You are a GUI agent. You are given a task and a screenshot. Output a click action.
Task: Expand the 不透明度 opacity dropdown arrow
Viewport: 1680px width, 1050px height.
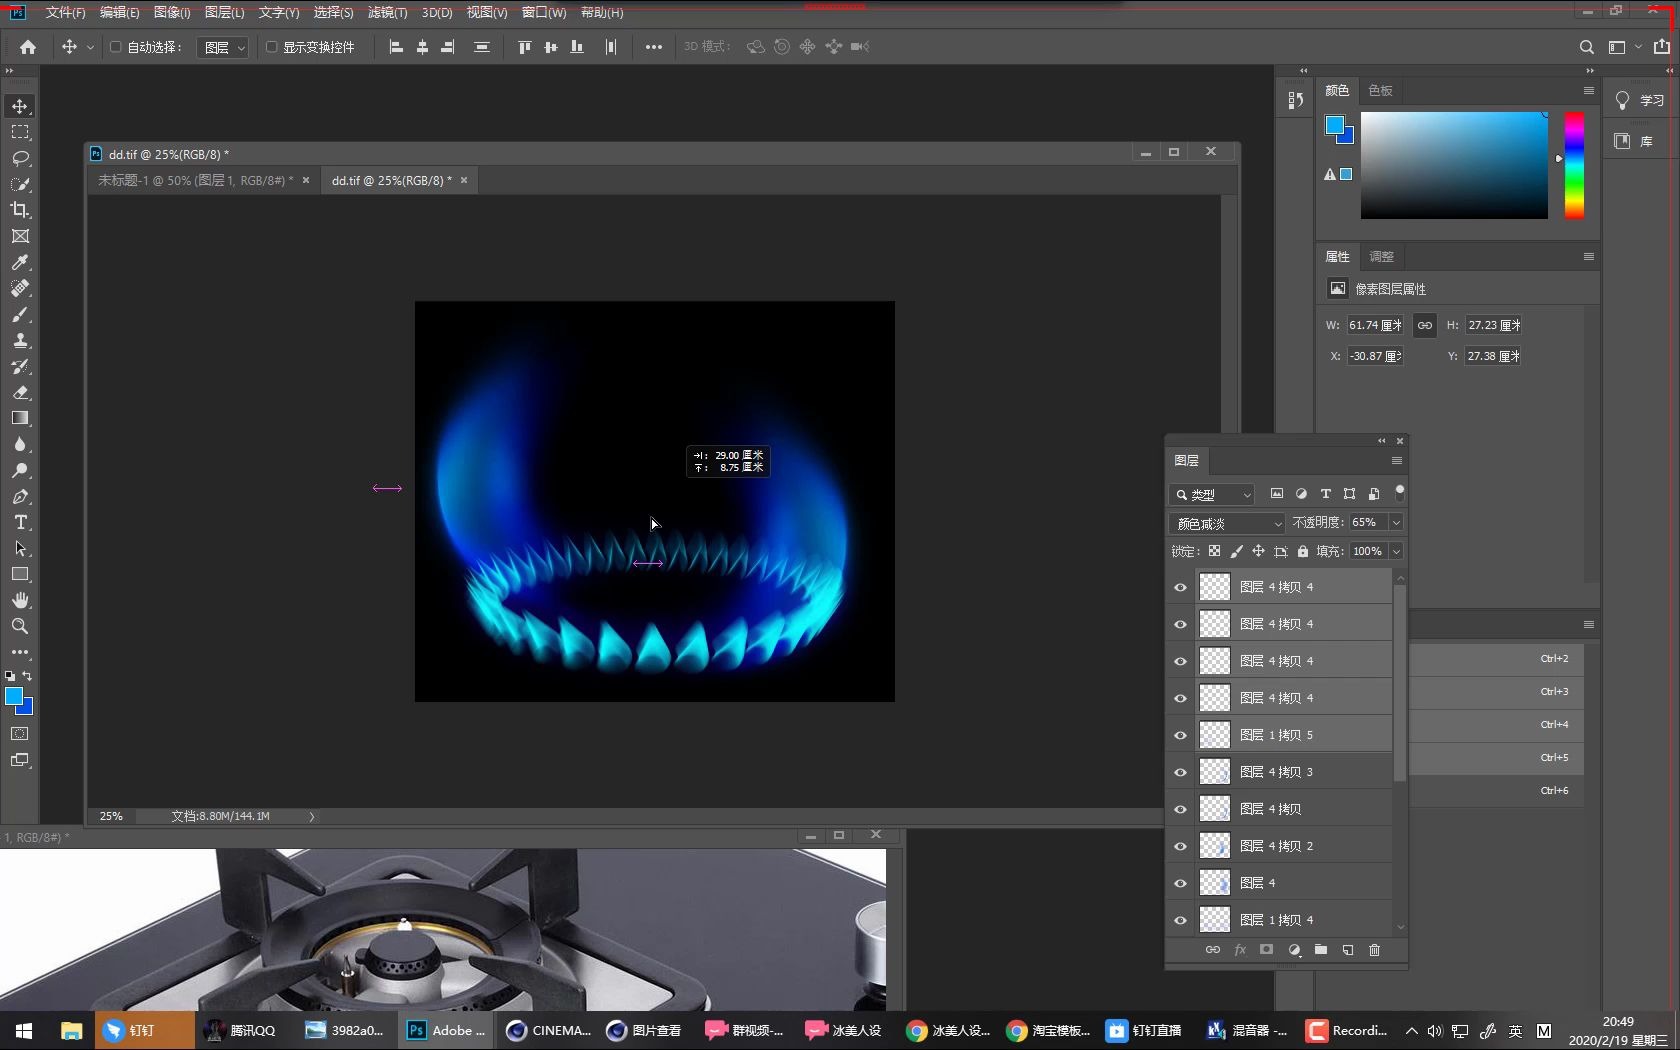pos(1396,523)
